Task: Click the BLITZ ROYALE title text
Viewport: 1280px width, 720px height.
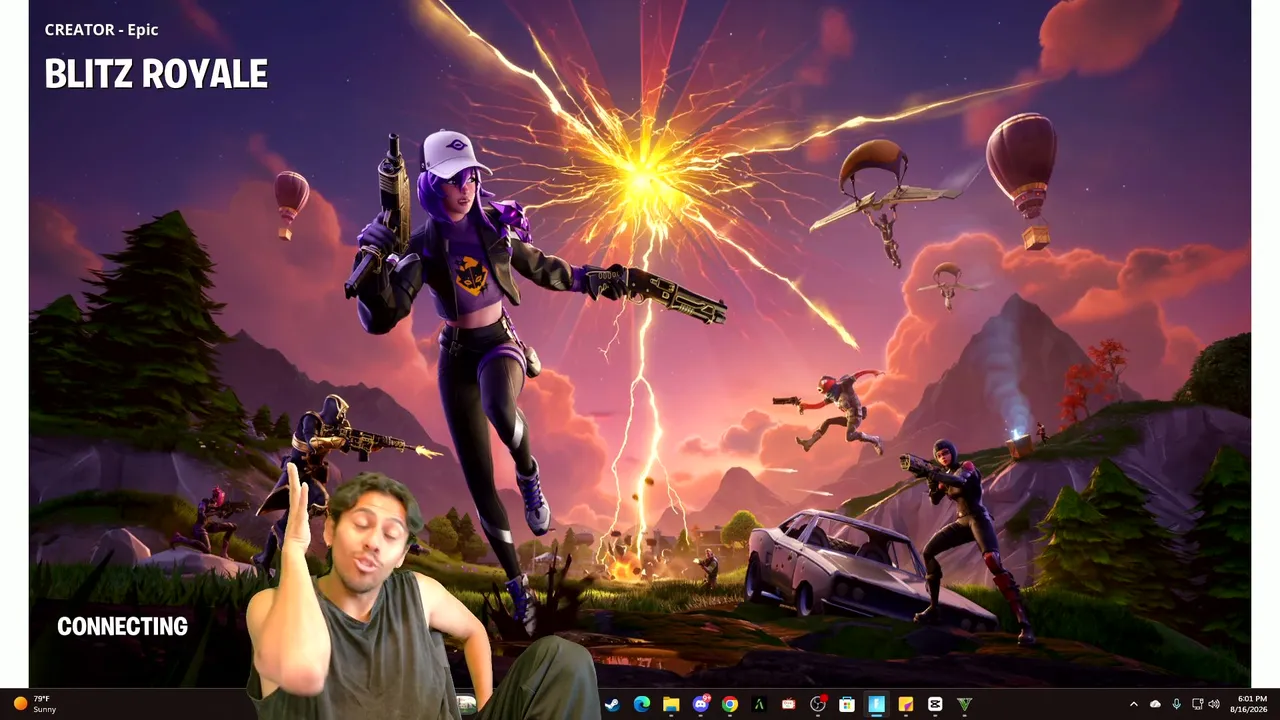Action: point(156,74)
